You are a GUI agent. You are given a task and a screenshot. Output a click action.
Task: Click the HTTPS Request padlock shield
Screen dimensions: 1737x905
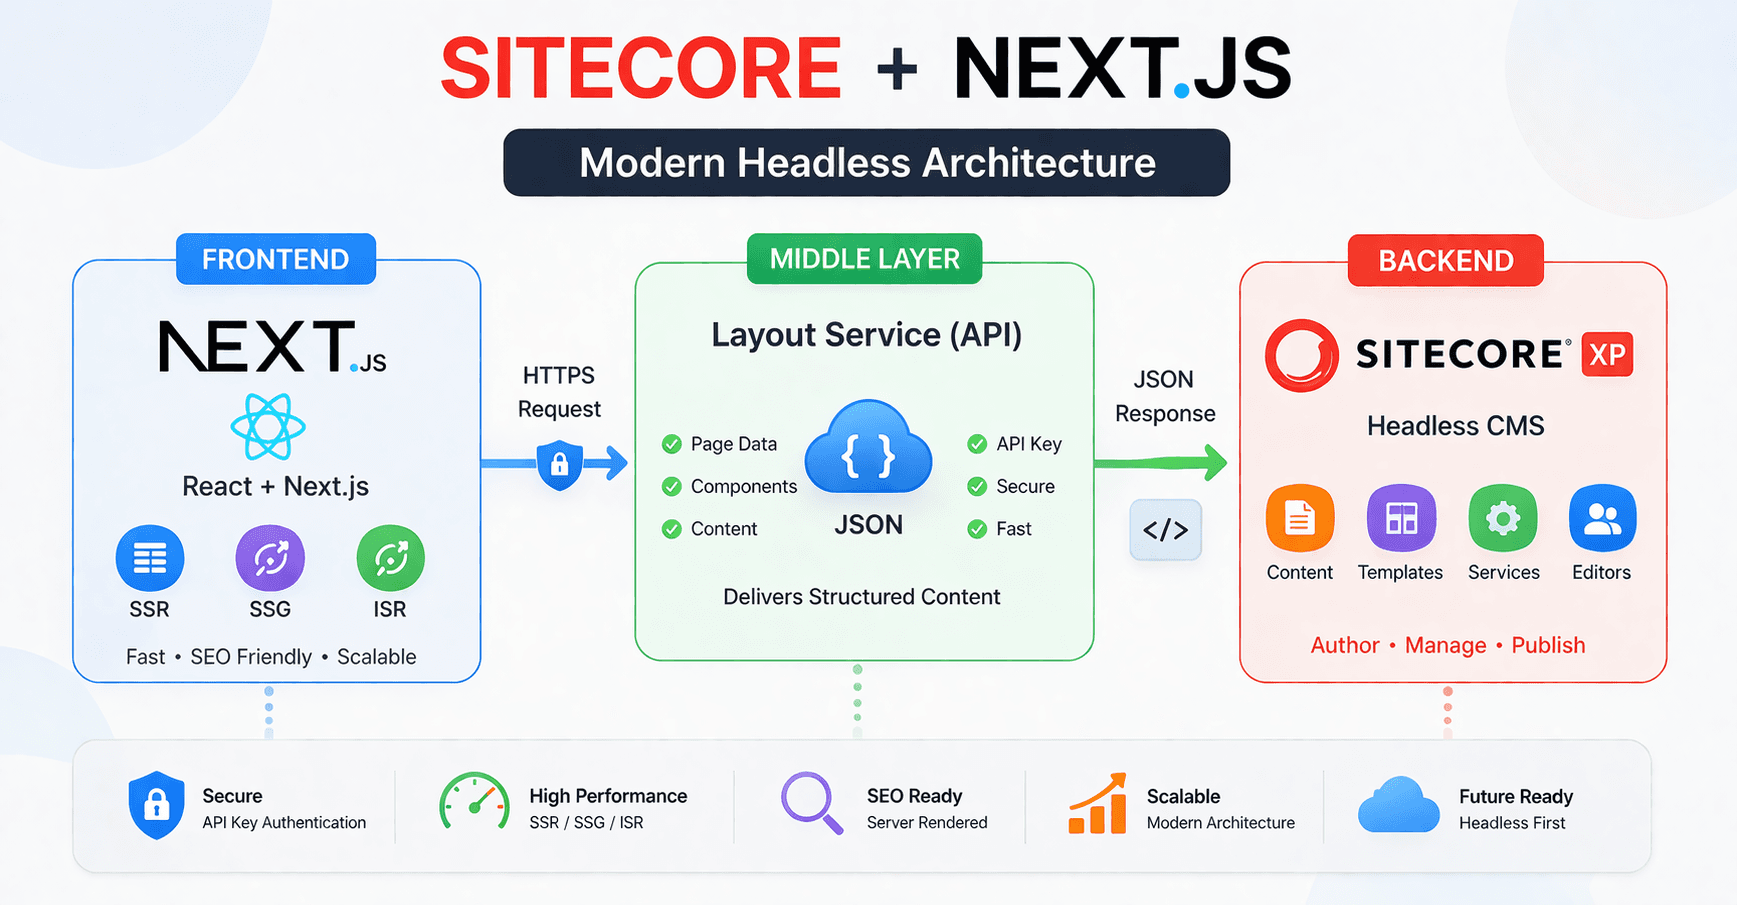point(559,464)
